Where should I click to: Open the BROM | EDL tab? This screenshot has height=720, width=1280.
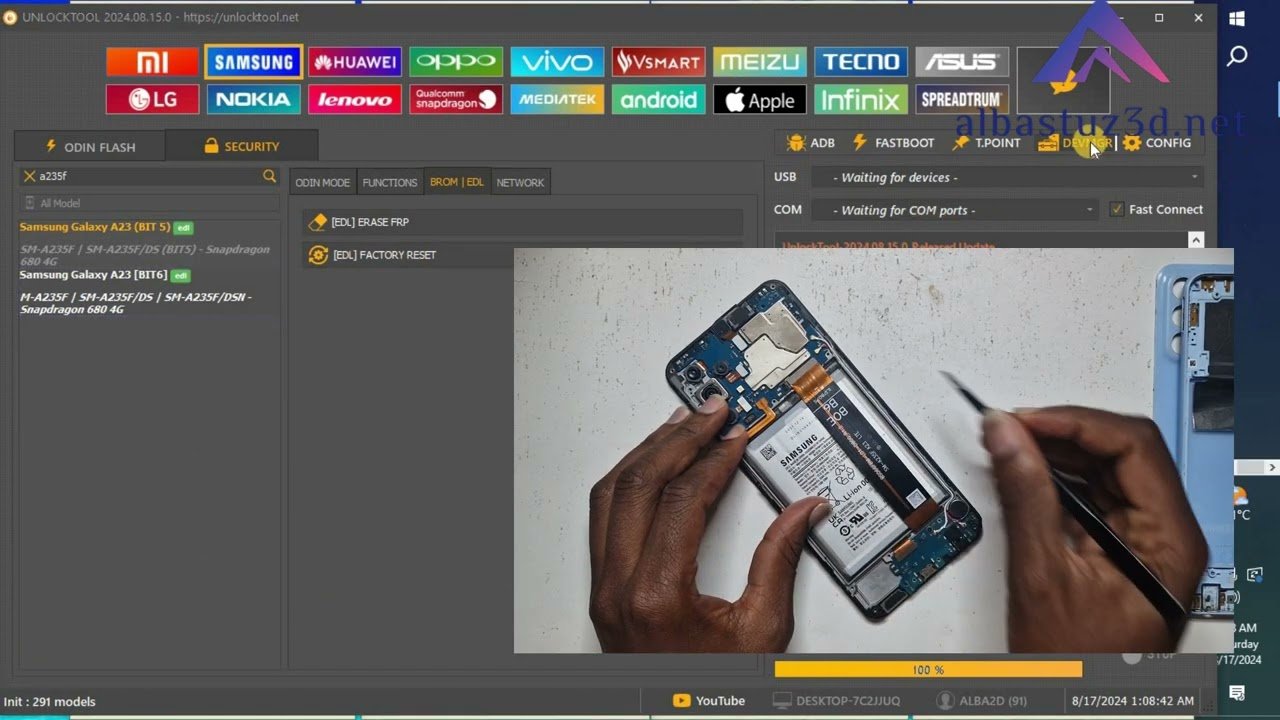coord(457,182)
